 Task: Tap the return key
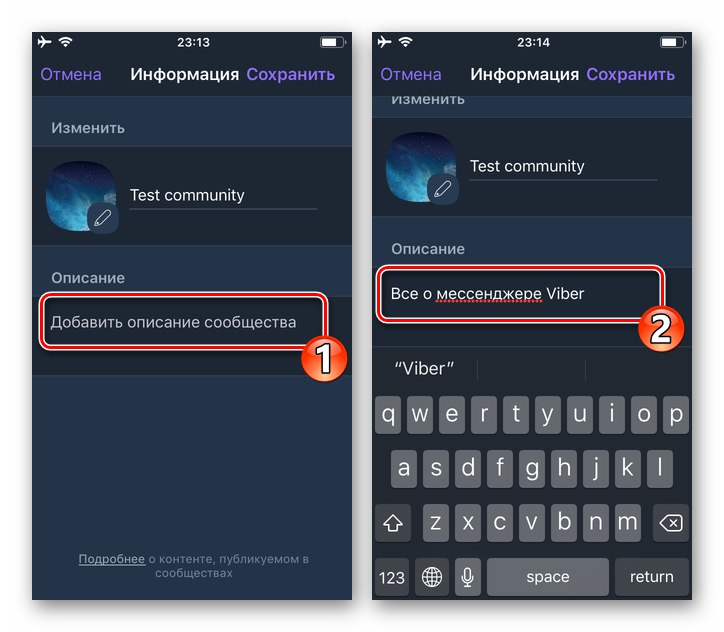click(652, 577)
